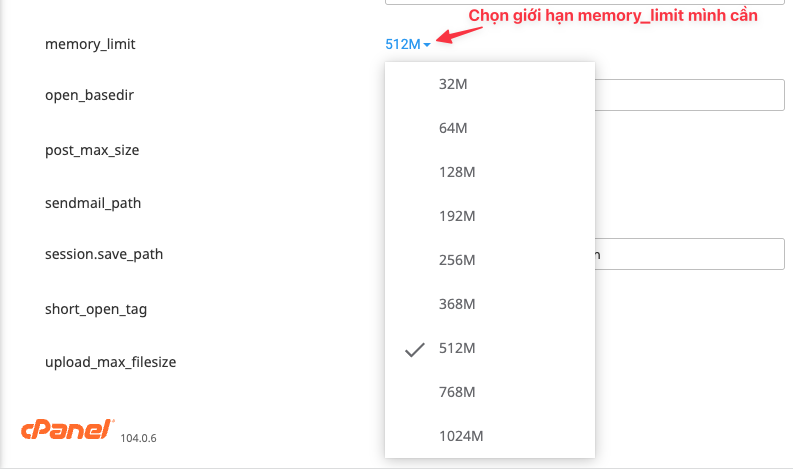The image size is (793, 471).
Task: Choose the 368M option
Action: (x=490, y=304)
